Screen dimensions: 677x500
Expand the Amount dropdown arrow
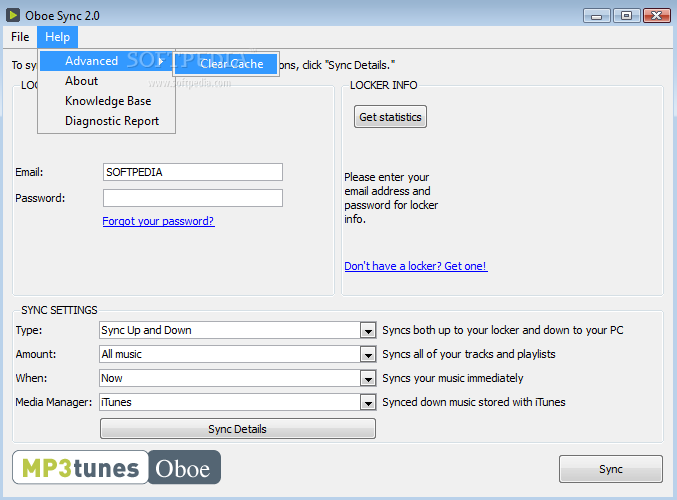[x=368, y=355]
